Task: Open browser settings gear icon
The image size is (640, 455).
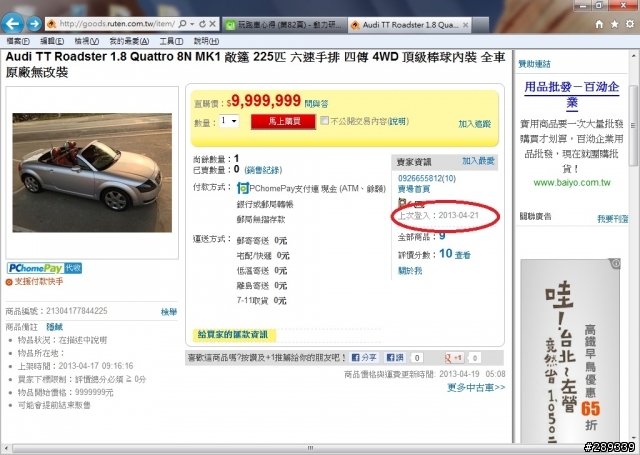Action: [630, 24]
